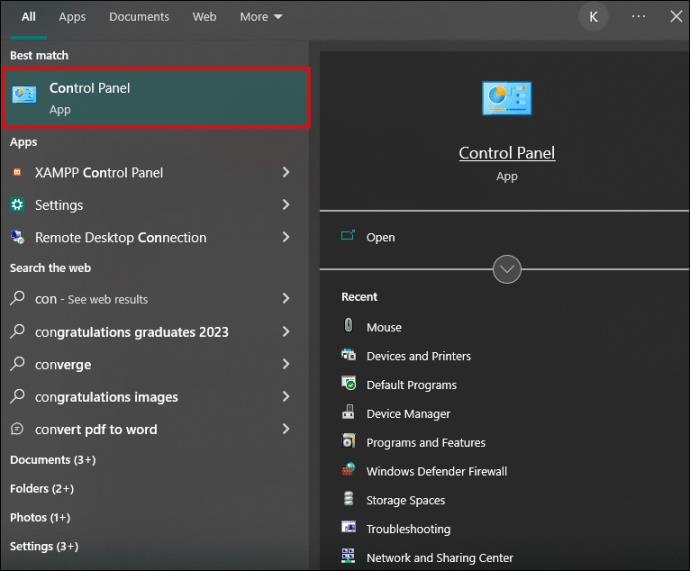Open Folders (2+) results group
The height and width of the screenshot is (571, 690).
click(42, 488)
